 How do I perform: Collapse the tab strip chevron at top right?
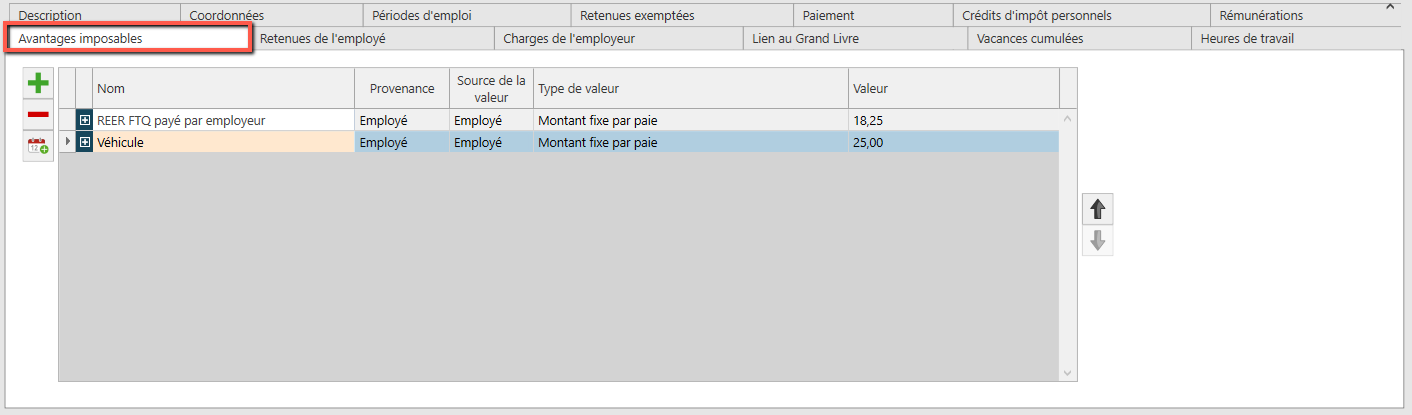tap(1390, 7)
